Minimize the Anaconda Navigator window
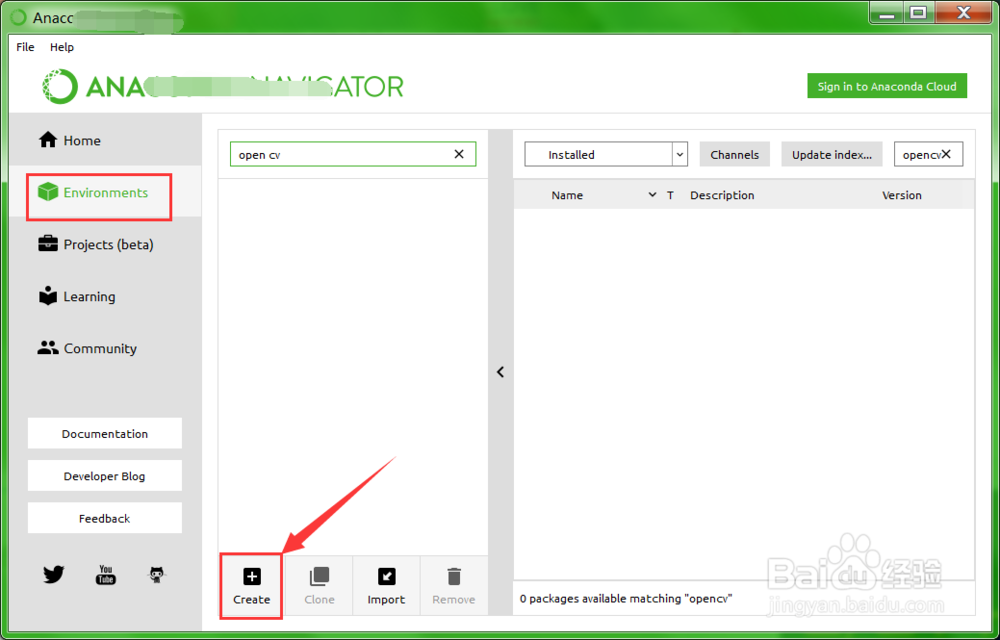 887,12
